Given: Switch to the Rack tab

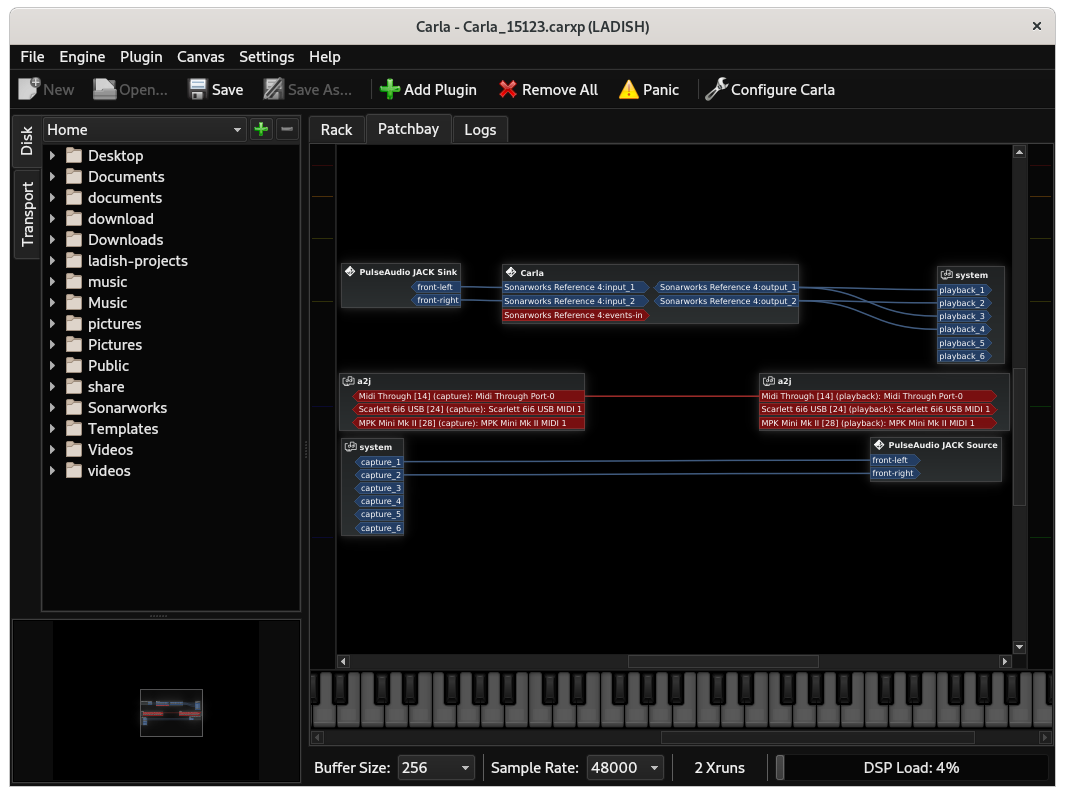Looking at the screenshot, I should pyautogui.click(x=336, y=130).
